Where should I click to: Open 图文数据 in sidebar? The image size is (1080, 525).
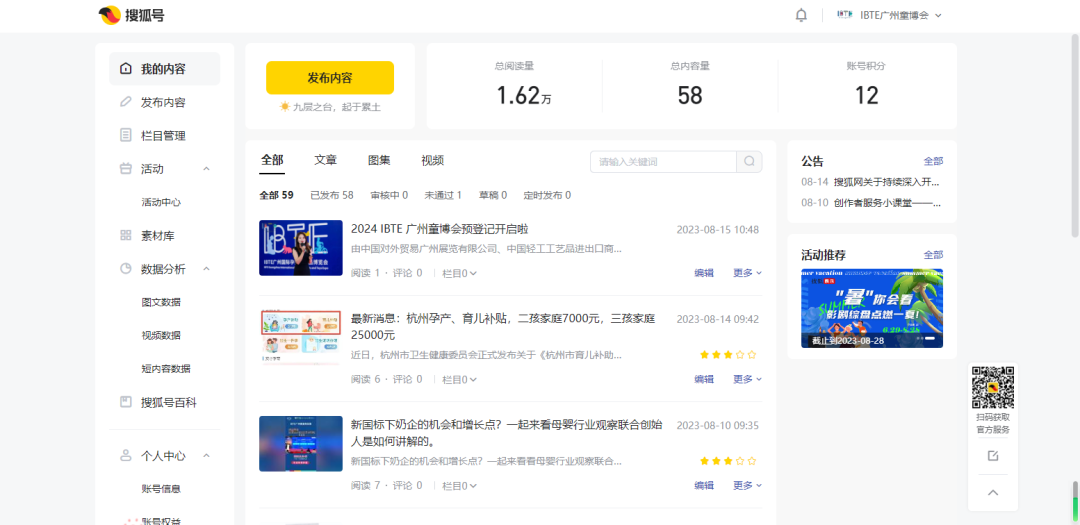pos(161,302)
